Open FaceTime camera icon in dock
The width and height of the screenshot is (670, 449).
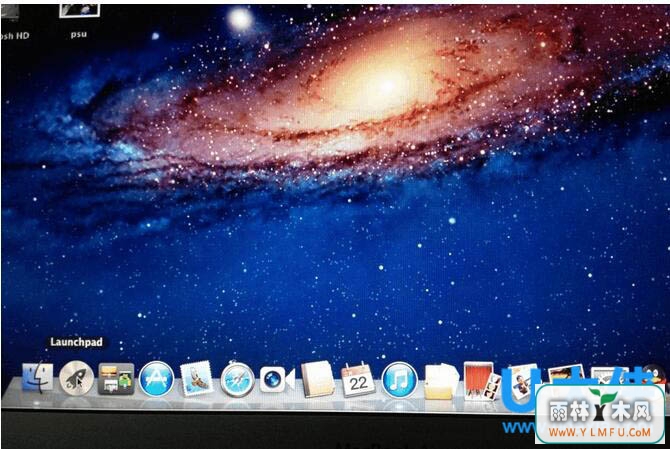277,380
